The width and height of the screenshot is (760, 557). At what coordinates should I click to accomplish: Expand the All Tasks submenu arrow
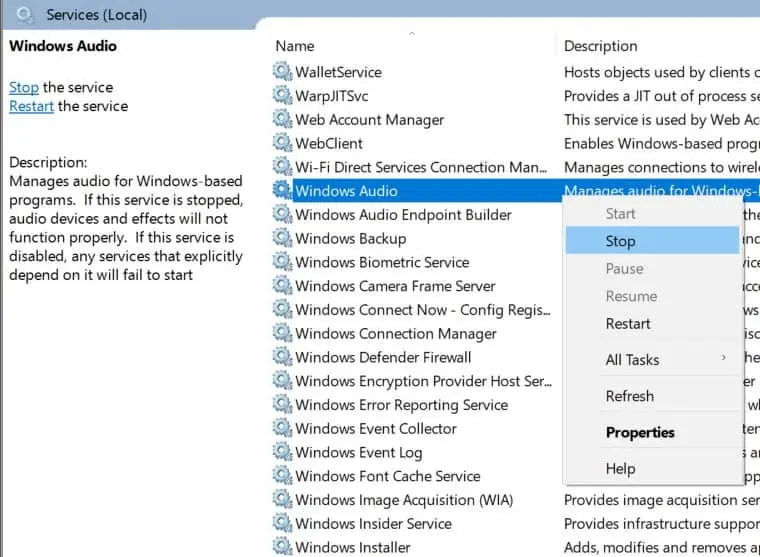pos(724,358)
